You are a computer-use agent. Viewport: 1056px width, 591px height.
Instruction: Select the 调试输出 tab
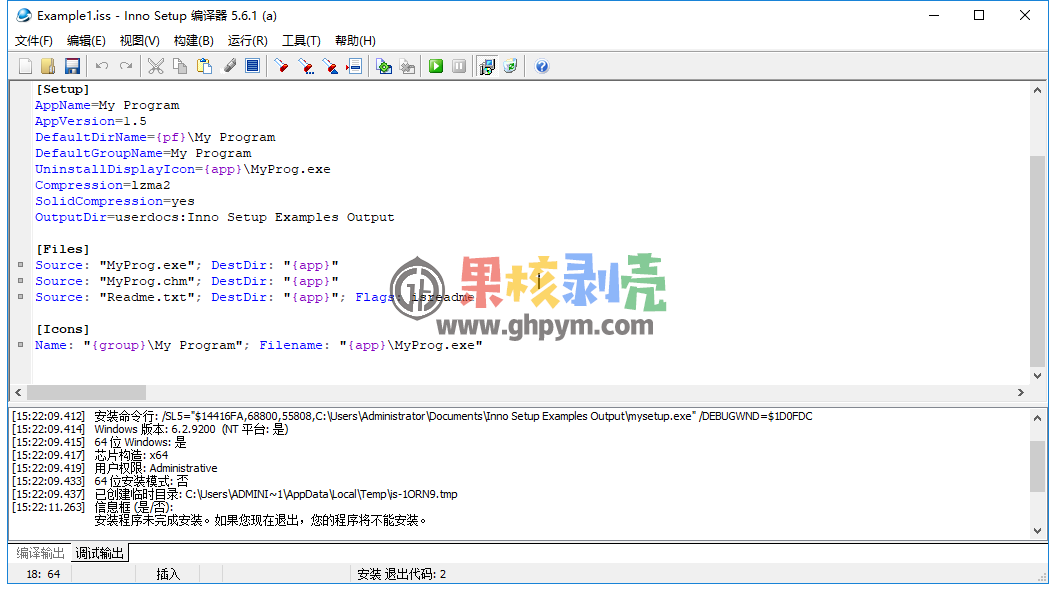pos(100,553)
